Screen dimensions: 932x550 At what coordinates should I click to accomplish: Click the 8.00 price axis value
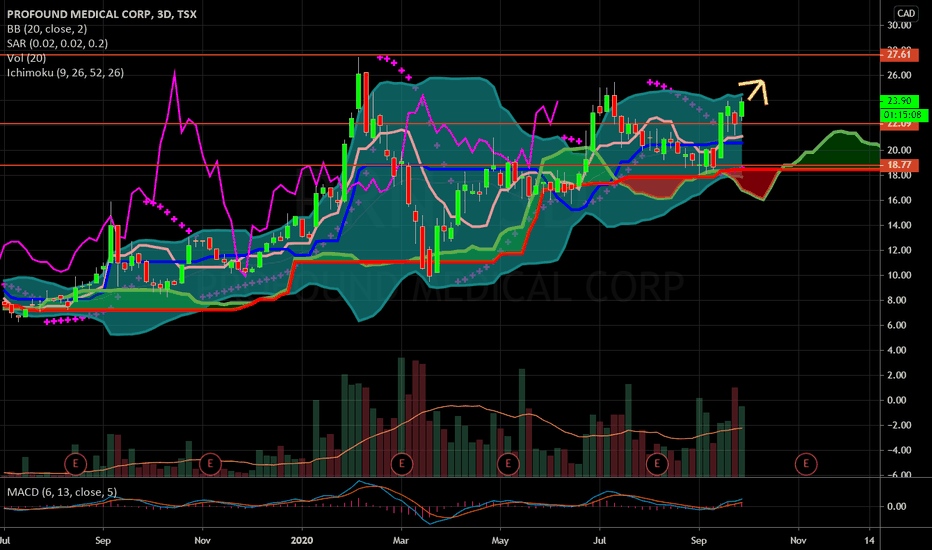coord(899,300)
